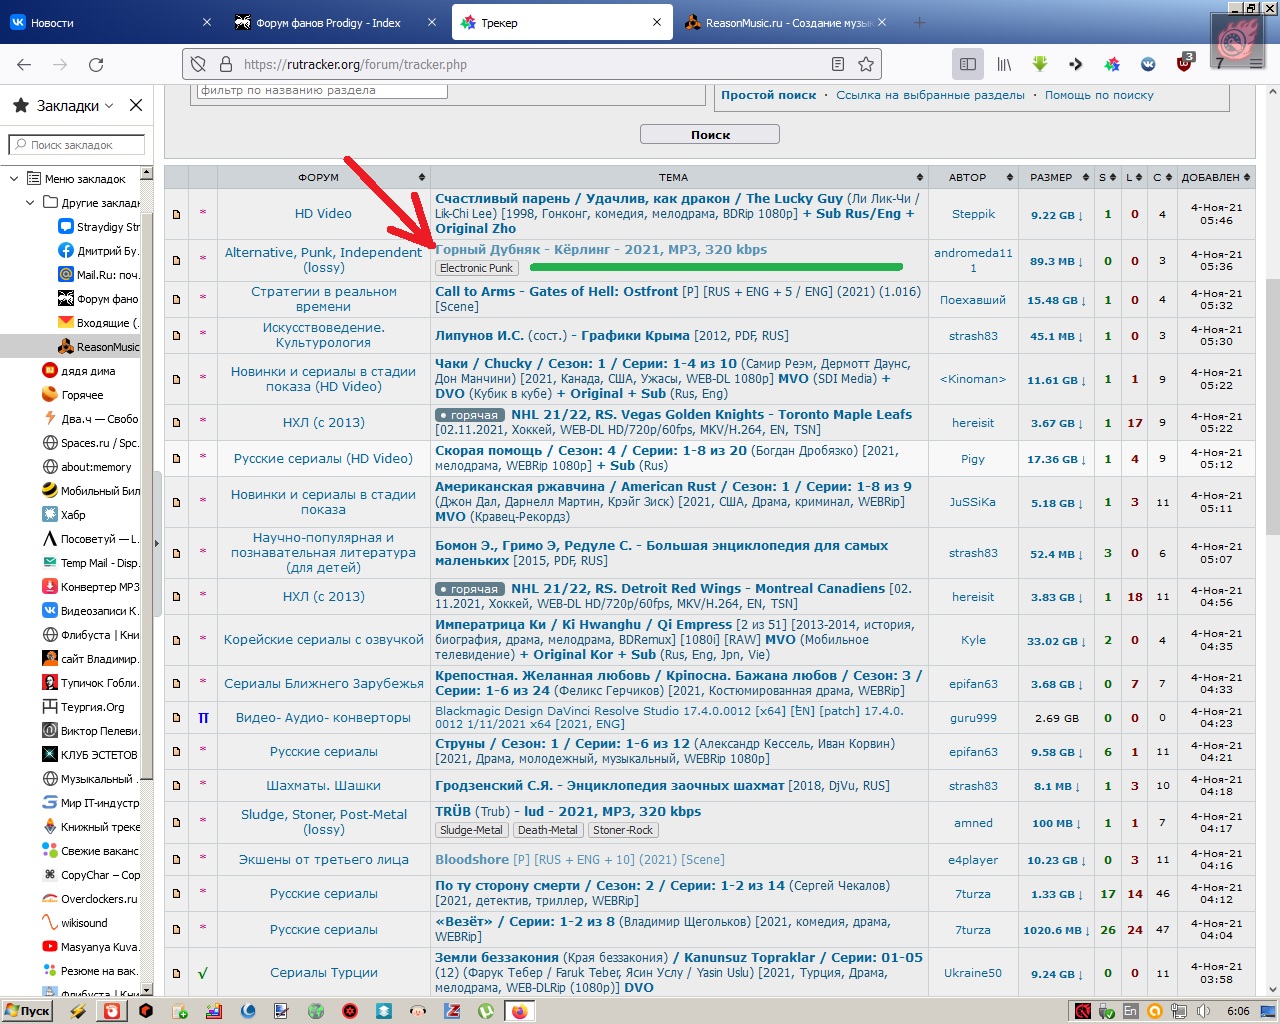Click the П status icon in DaVinci row
The height and width of the screenshot is (1024, 1280).
point(203,718)
